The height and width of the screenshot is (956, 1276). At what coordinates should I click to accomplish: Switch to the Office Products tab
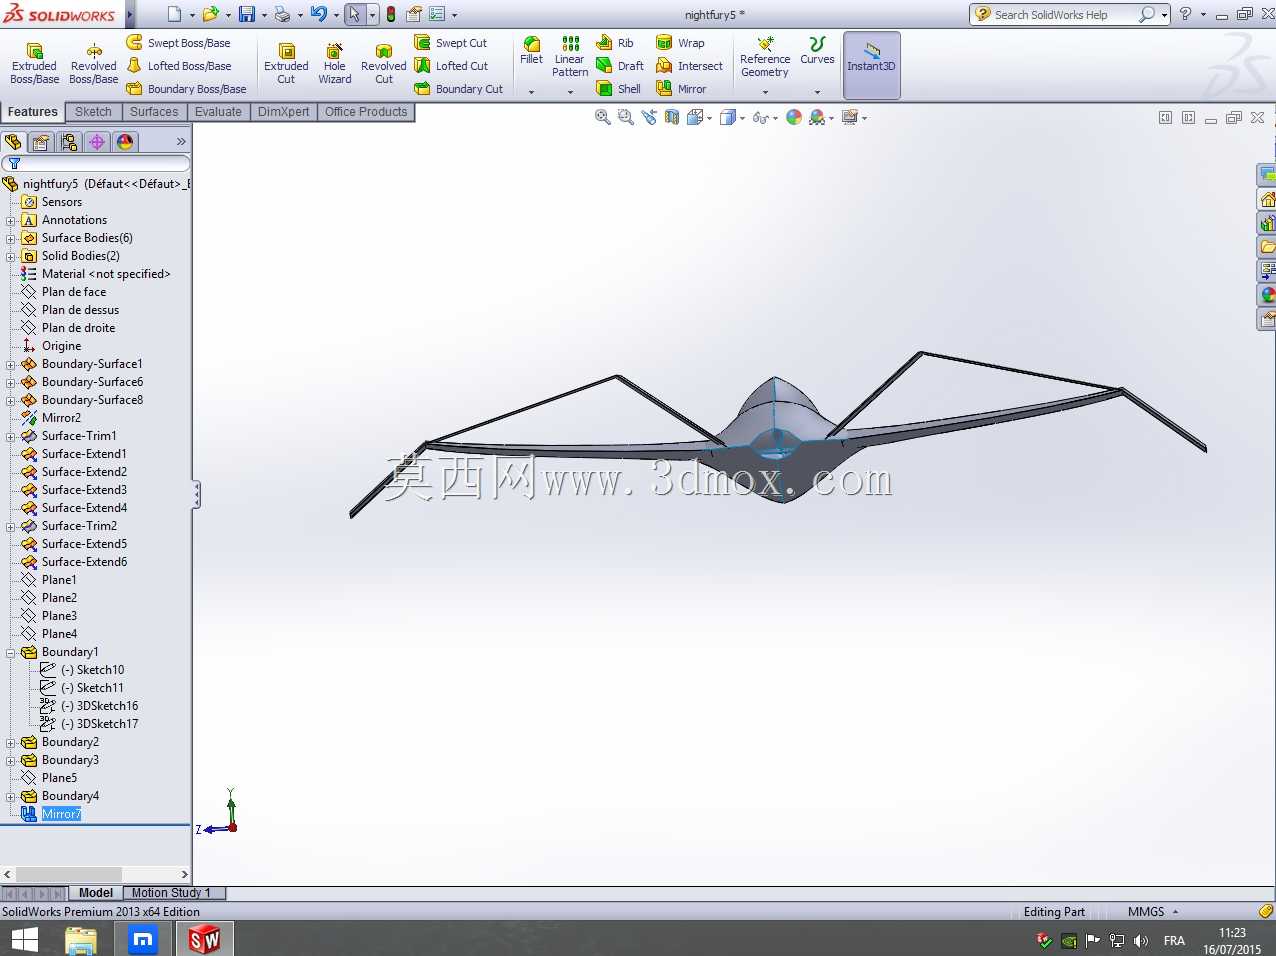pyautogui.click(x=366, y=112)
